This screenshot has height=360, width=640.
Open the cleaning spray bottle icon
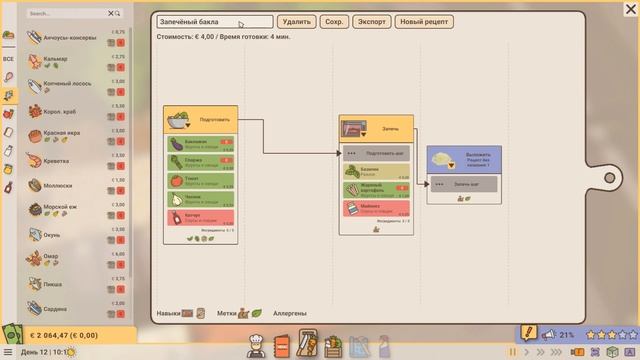(384, 347)
